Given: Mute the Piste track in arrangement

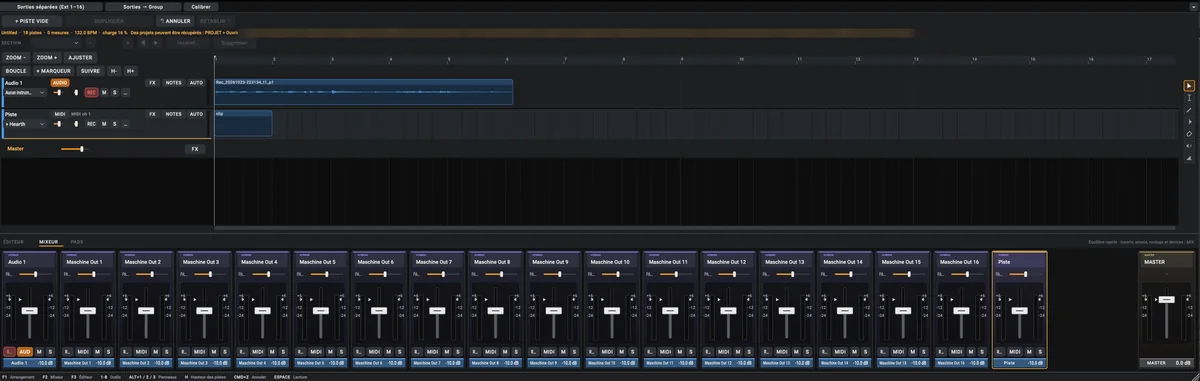Looking at the screenshot, I should tap(104, 124).
